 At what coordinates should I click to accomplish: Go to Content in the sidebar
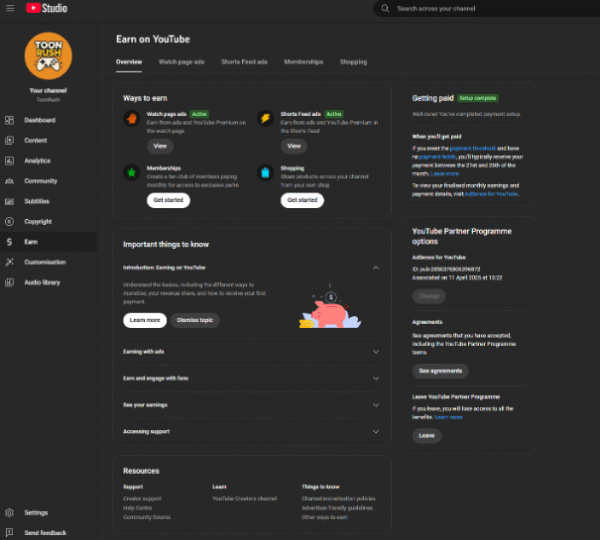click(x=36, y=140)
